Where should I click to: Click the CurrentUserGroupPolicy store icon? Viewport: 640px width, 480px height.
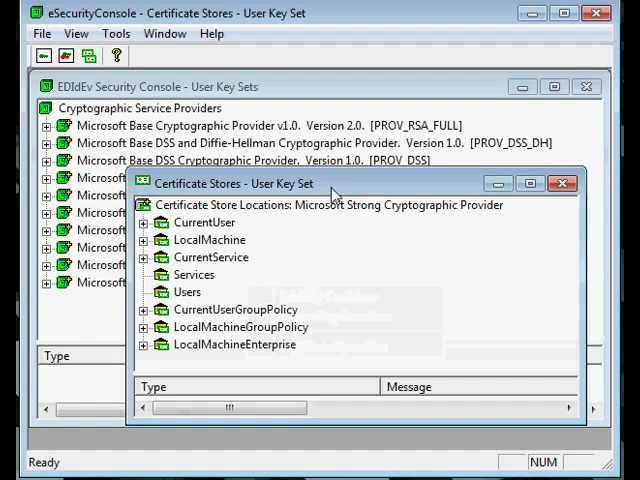point(161,310)
